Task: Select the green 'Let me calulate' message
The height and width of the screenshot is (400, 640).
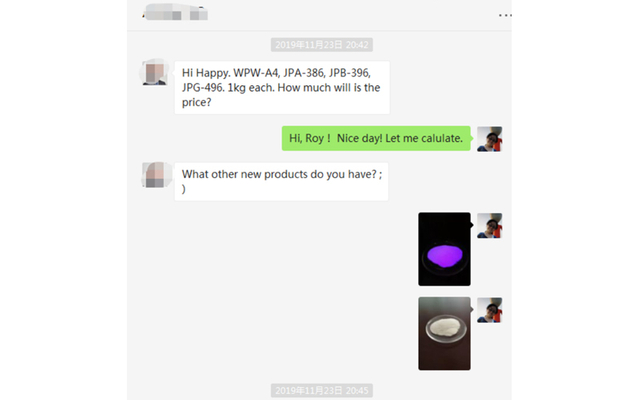Action: click(376, 138)
